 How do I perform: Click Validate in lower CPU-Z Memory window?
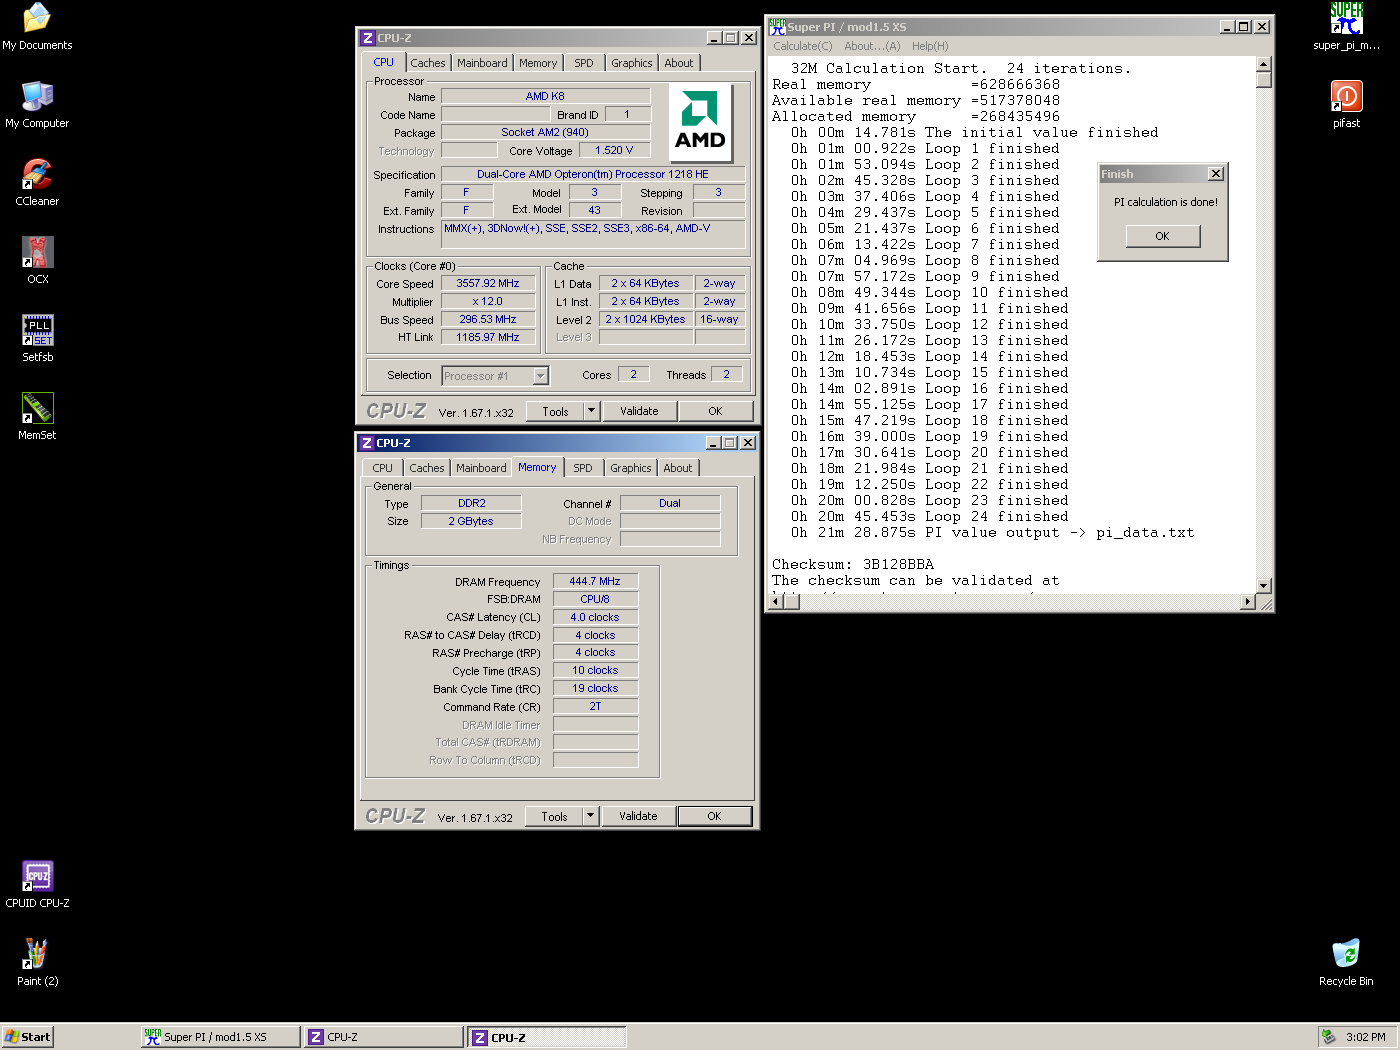[638, 816]
